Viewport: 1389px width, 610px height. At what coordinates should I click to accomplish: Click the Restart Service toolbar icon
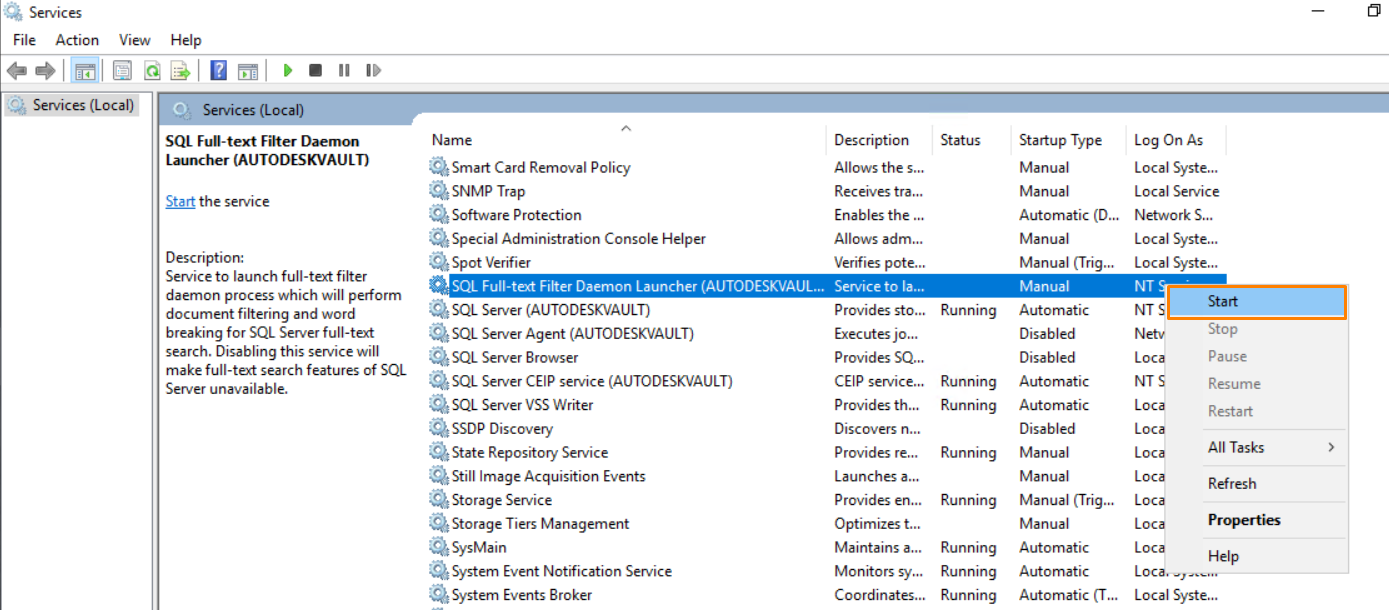(373, 70)
